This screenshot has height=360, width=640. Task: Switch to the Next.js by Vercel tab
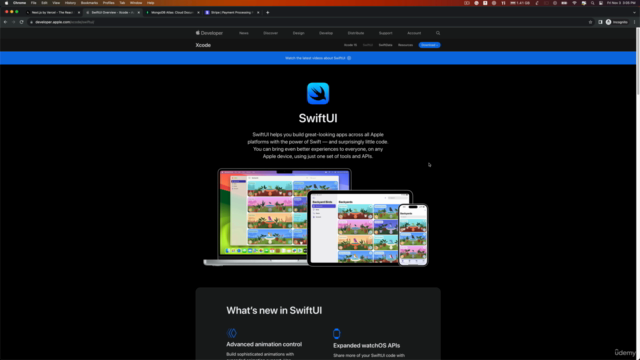[x=52, y=13]
